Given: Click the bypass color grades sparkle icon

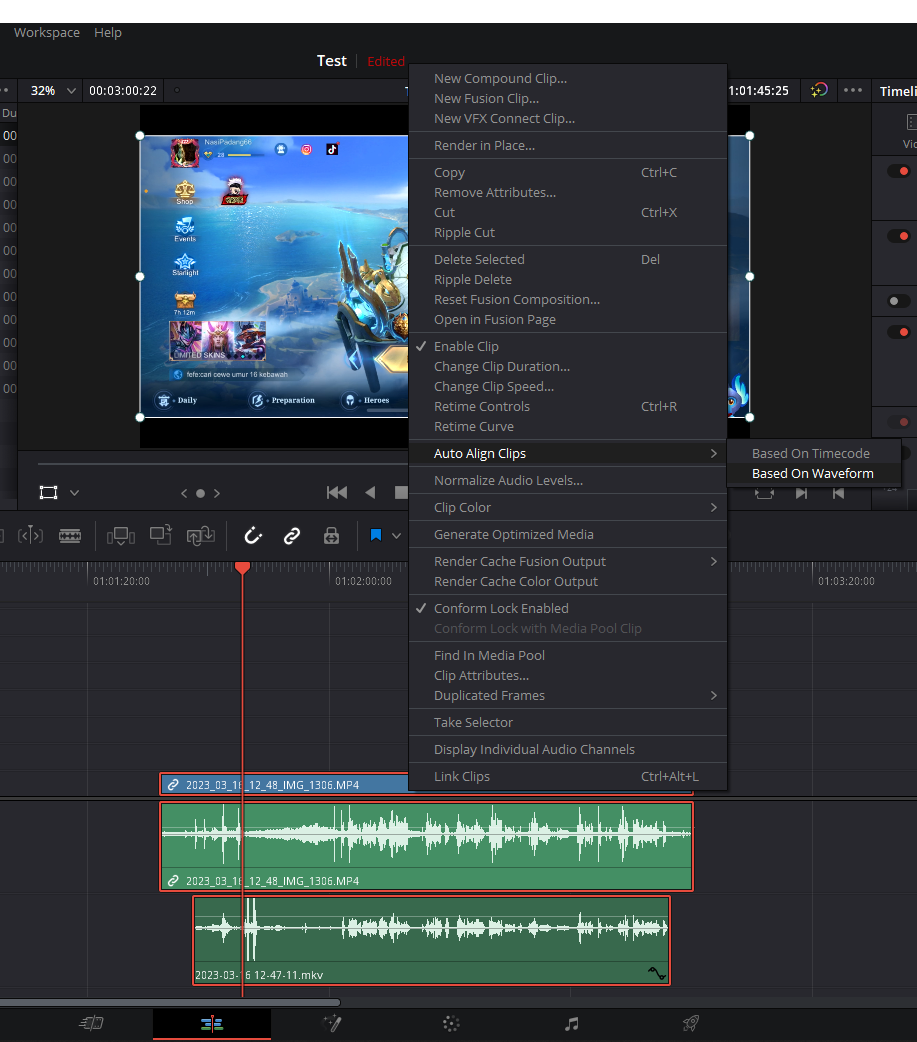Looking at the screenshot, I should [819, 90].
